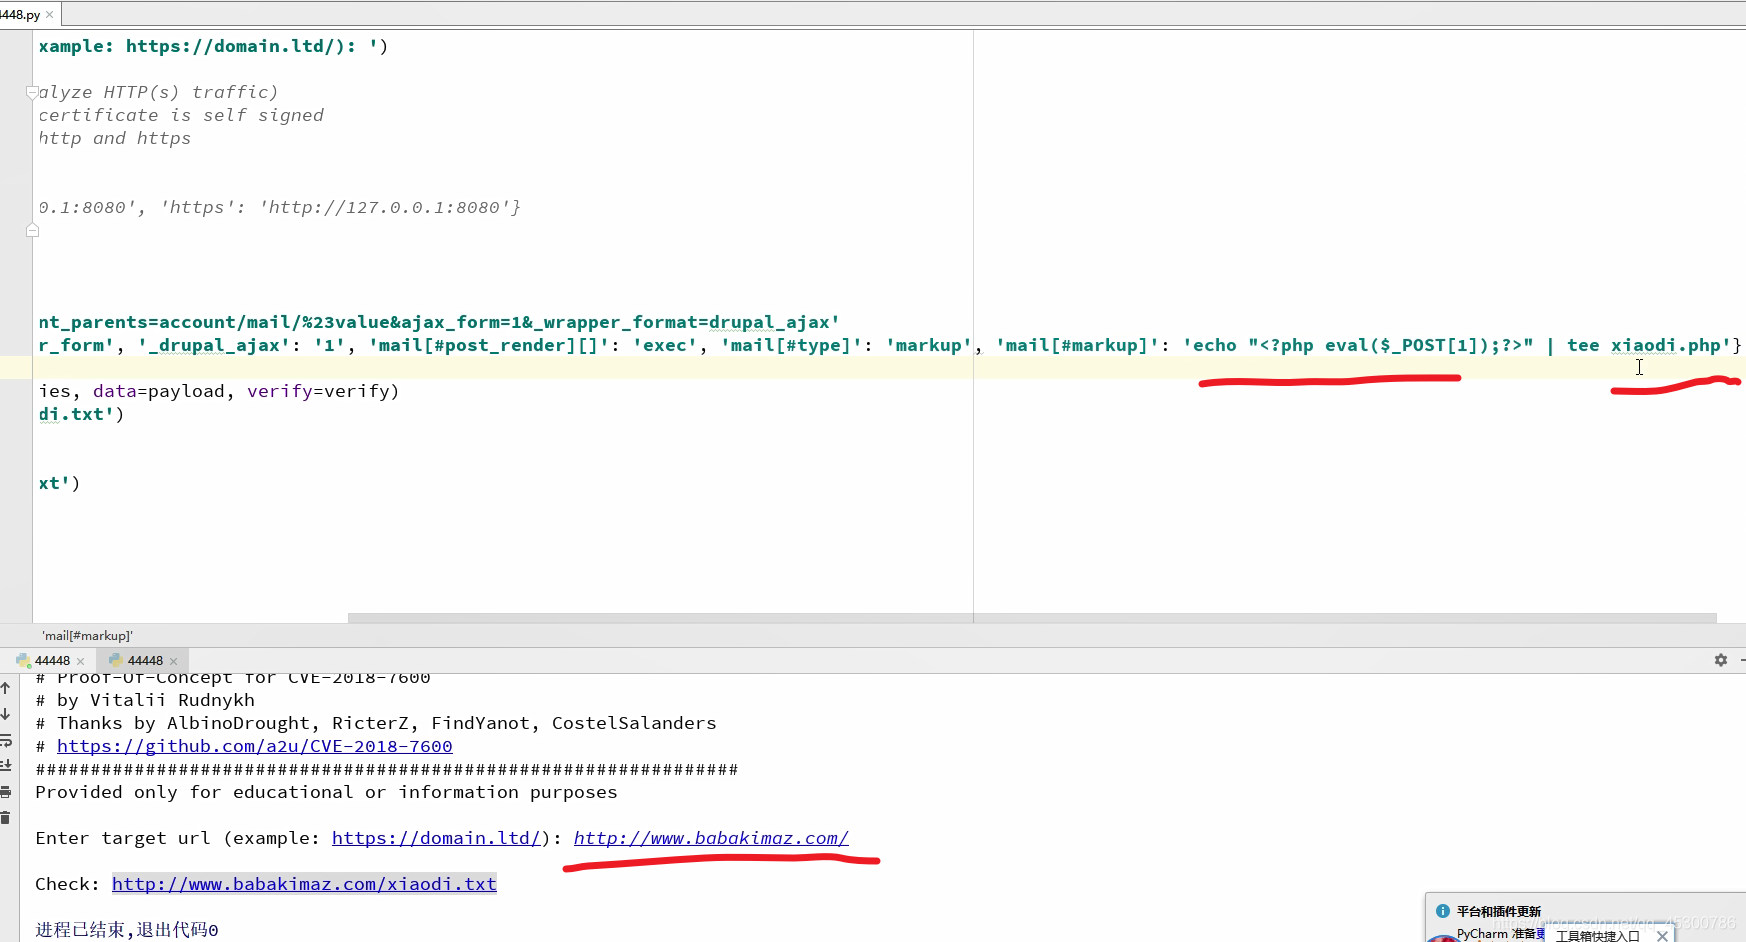1746x942 pixels.
Task: Click the scroll to end icon
Action: 6,766
